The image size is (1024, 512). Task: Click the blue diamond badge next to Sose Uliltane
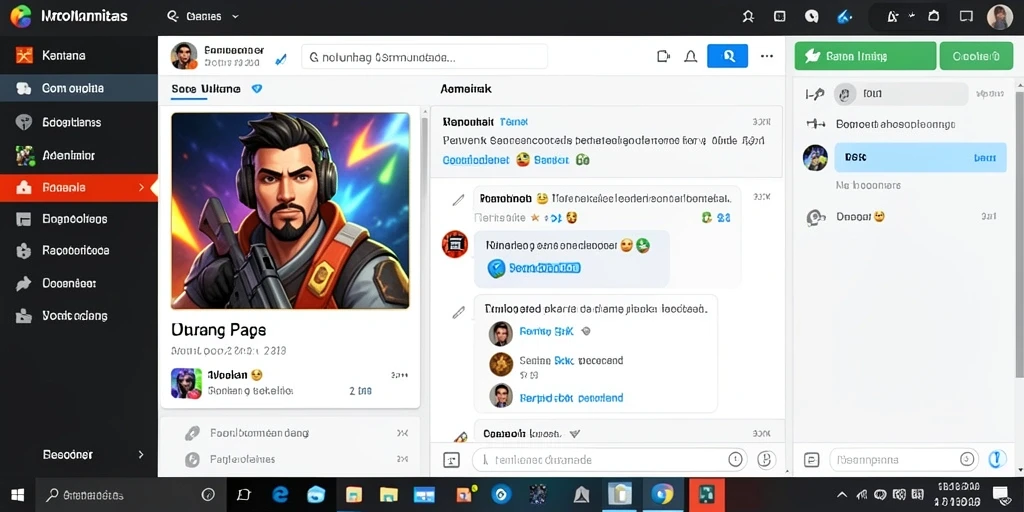tap(257, 89)
